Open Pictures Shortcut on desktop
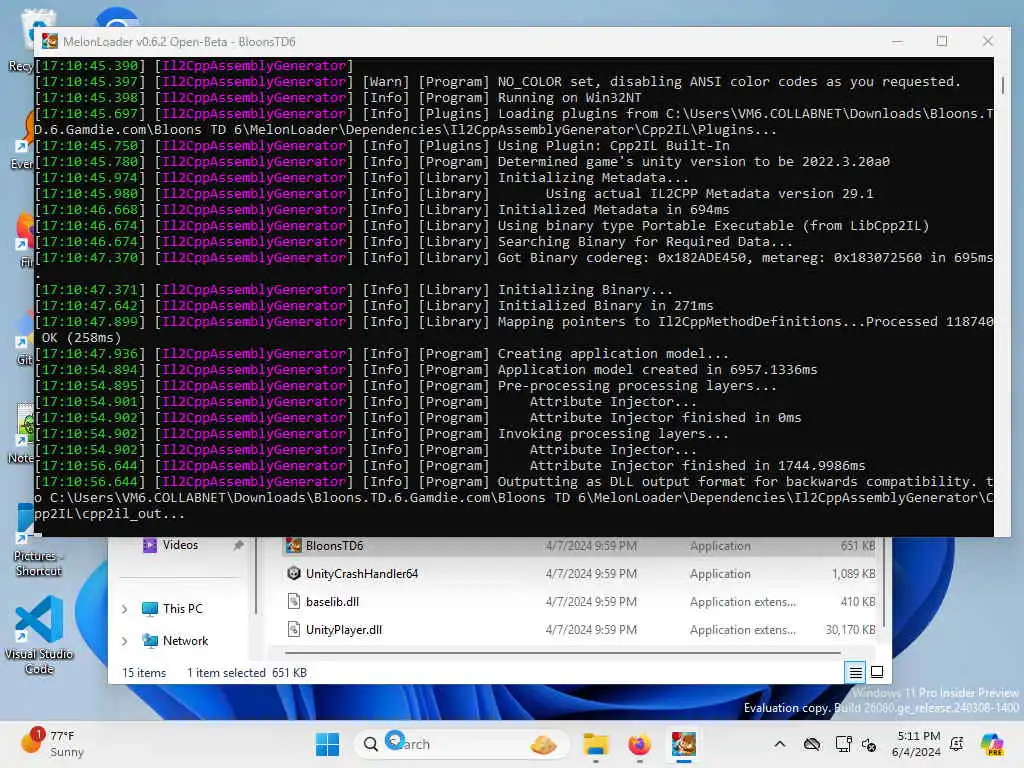This screenshot has height=768, width=1024. [x=39, y=542]
